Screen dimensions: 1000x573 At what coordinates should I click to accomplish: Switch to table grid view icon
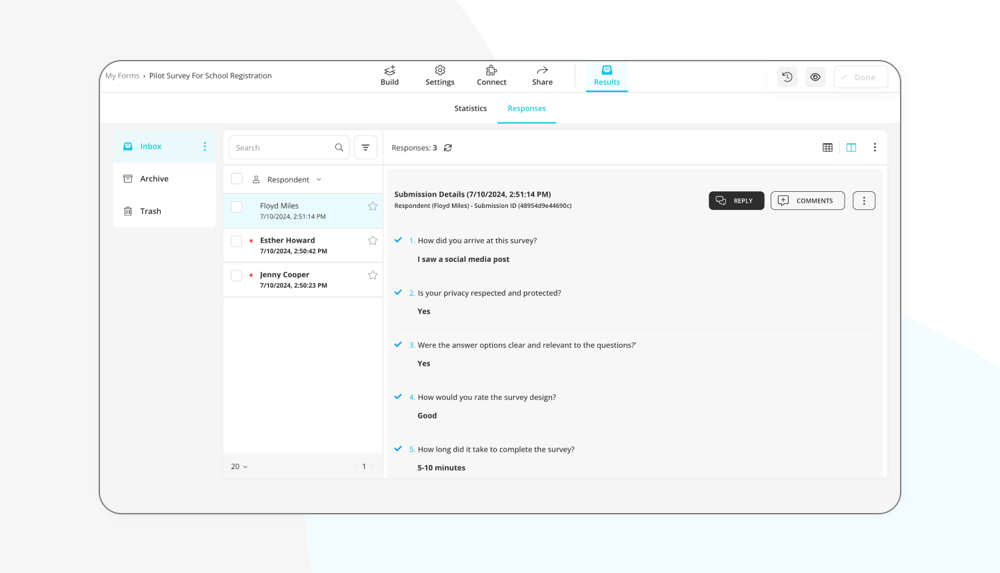click(x=827, y=148)
